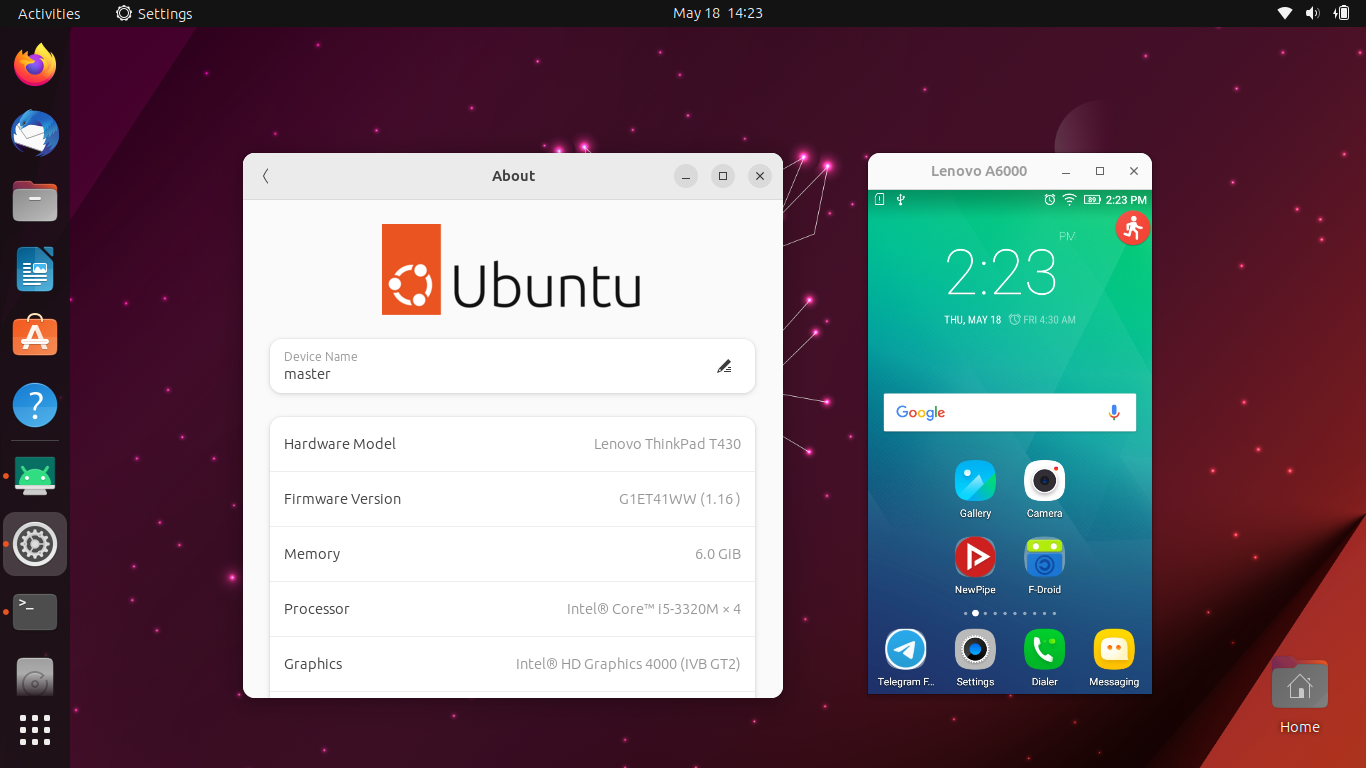Open the Help icon in the dock
Screen dimensions: 1366x768
35,405
